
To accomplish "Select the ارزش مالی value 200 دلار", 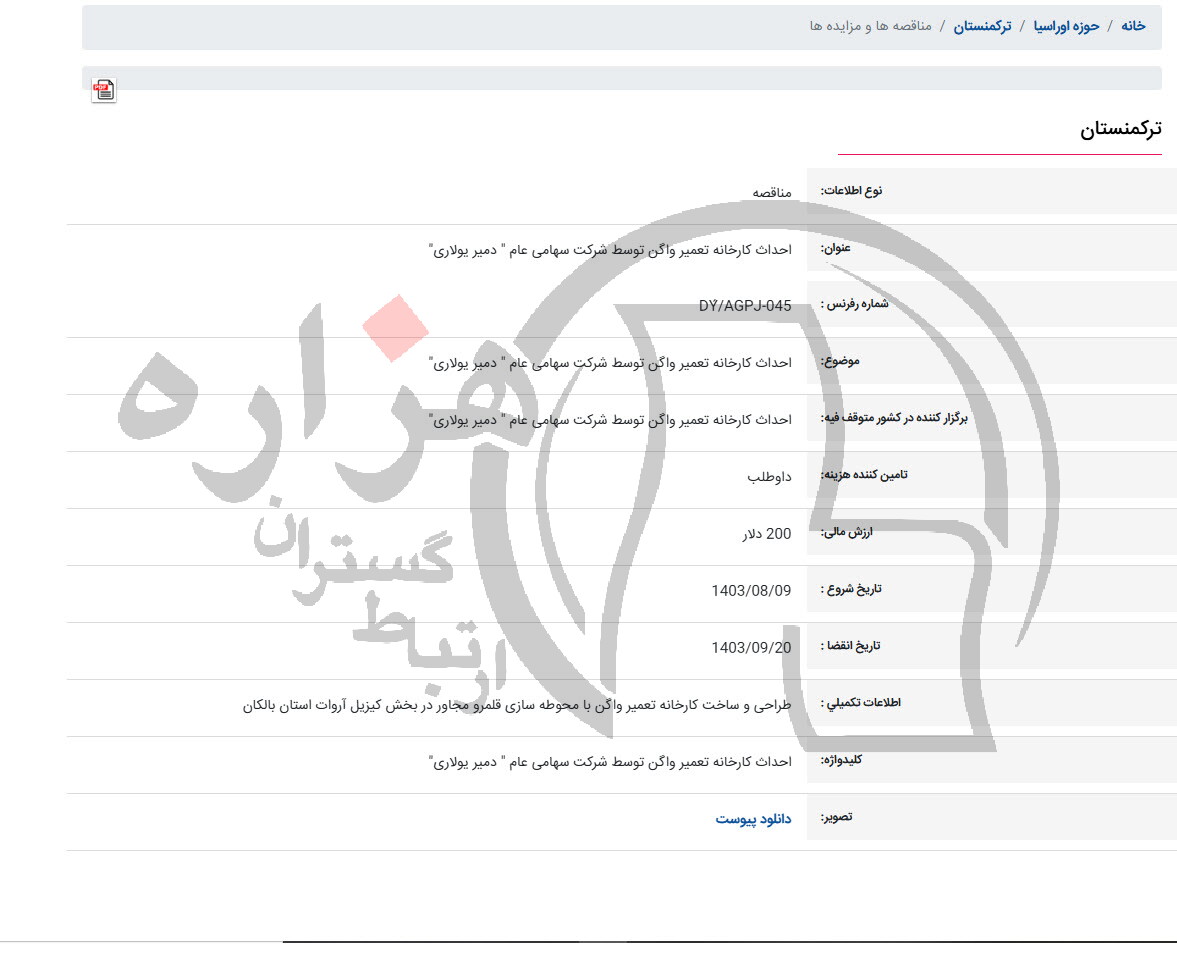I will point(766,533).
